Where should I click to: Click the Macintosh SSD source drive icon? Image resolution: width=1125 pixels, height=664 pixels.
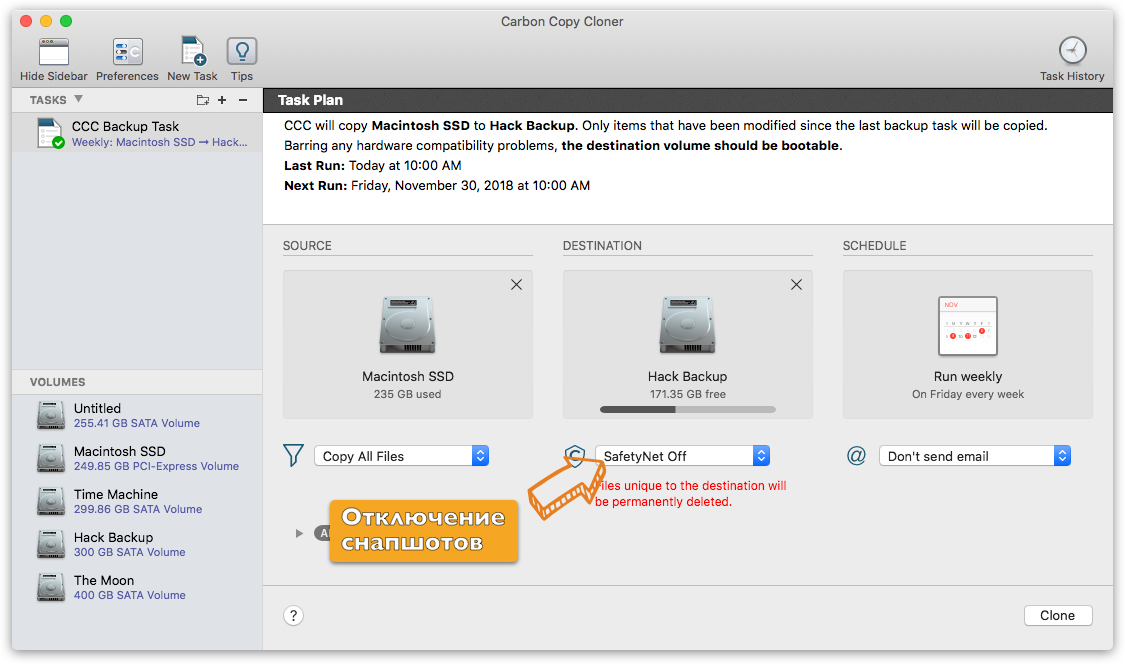pos(408,324)
